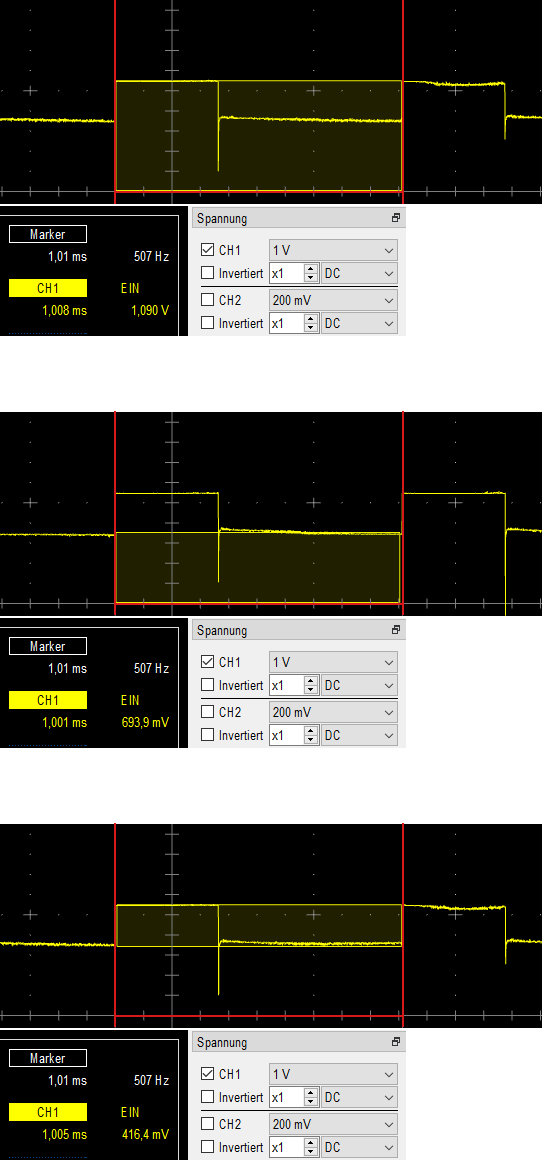Click the CH1 x1 input field in bottom panel
This screenshot has width=542, height=1160.
click(287, 1096)
